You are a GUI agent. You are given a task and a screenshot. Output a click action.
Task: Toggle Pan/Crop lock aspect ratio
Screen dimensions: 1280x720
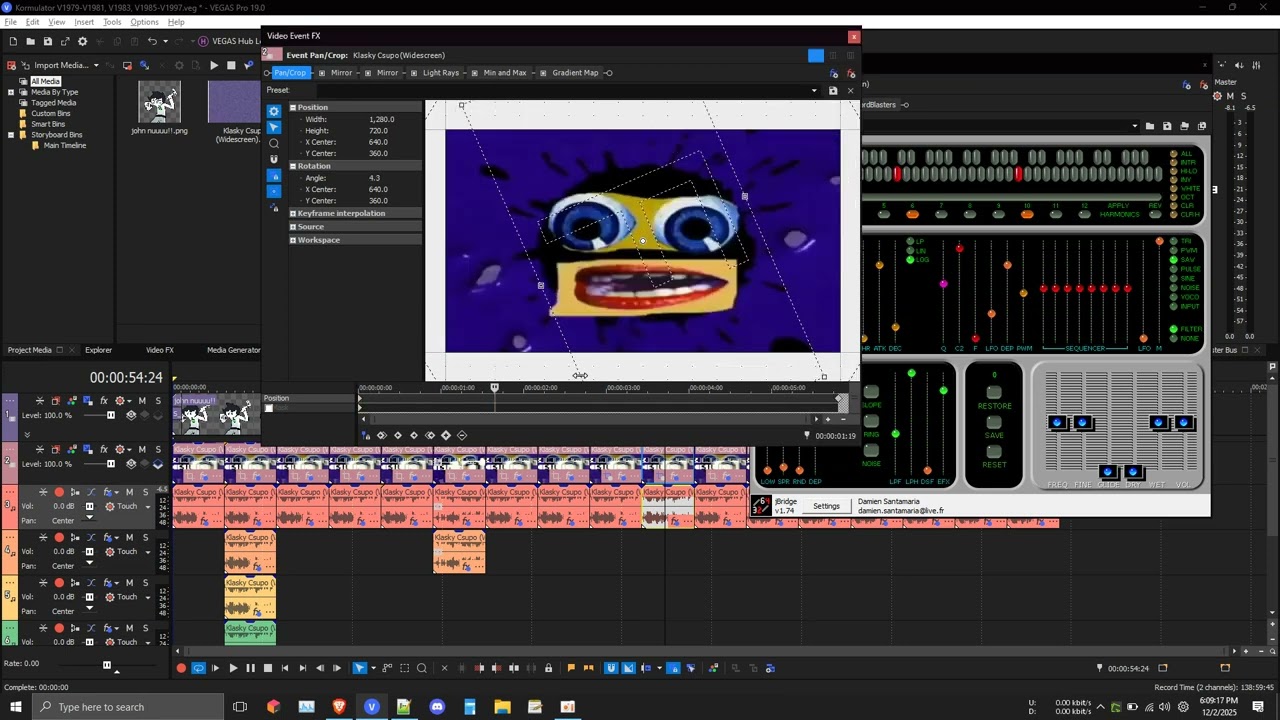274,175
